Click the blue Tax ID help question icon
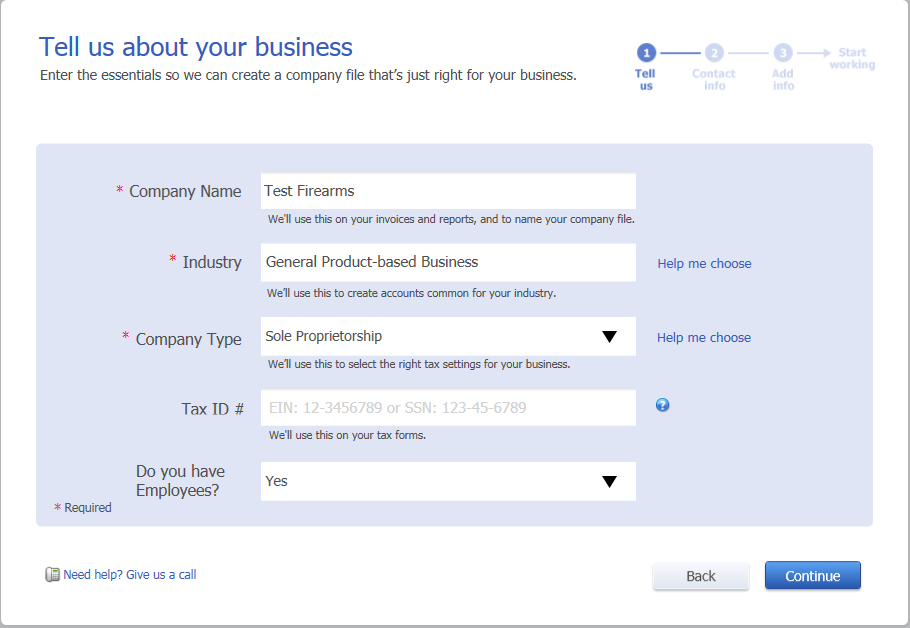The image size is (910, 628). point(662,405)
